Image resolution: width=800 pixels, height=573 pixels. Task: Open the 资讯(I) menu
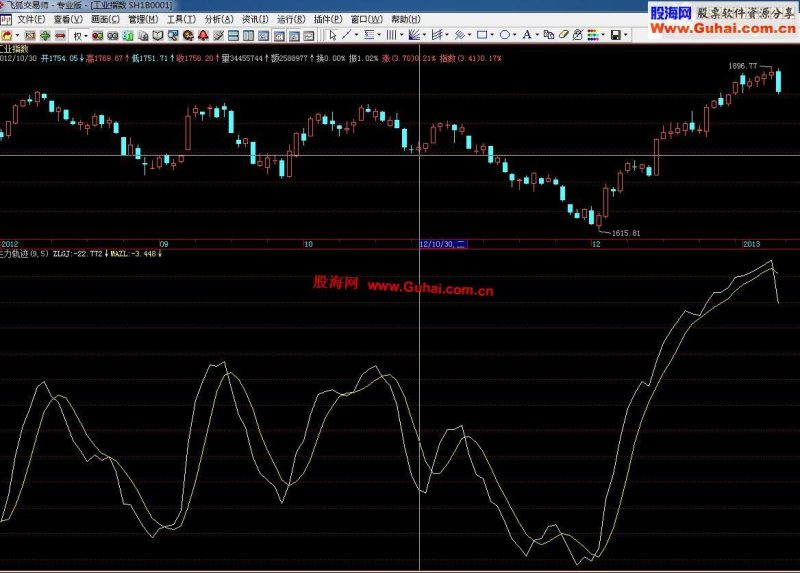click(x=255, y=19)
